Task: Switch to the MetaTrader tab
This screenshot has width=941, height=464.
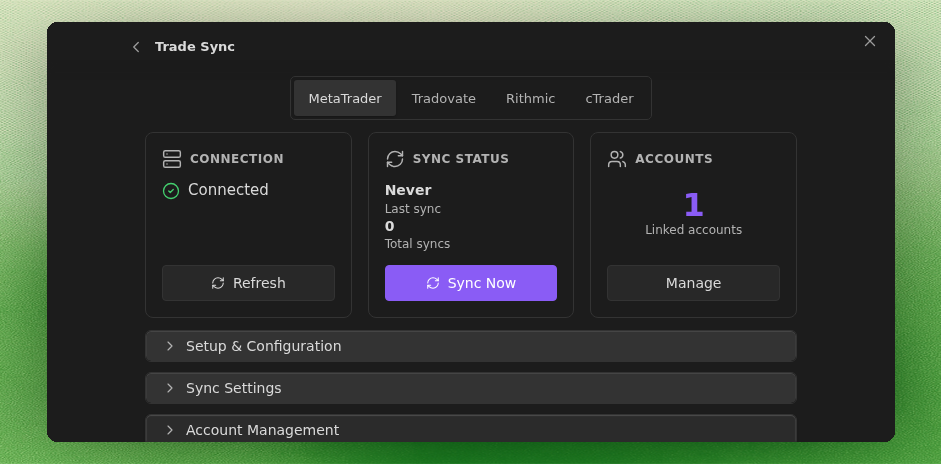Action: point(345,98)
